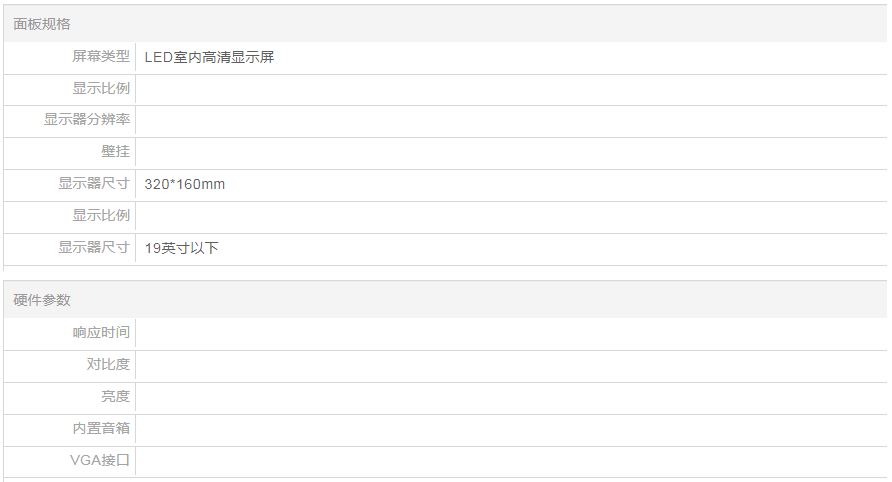Click the 显示器尺寸 label beside 320*160mm

pyautogui.click(x=93, y=184)
